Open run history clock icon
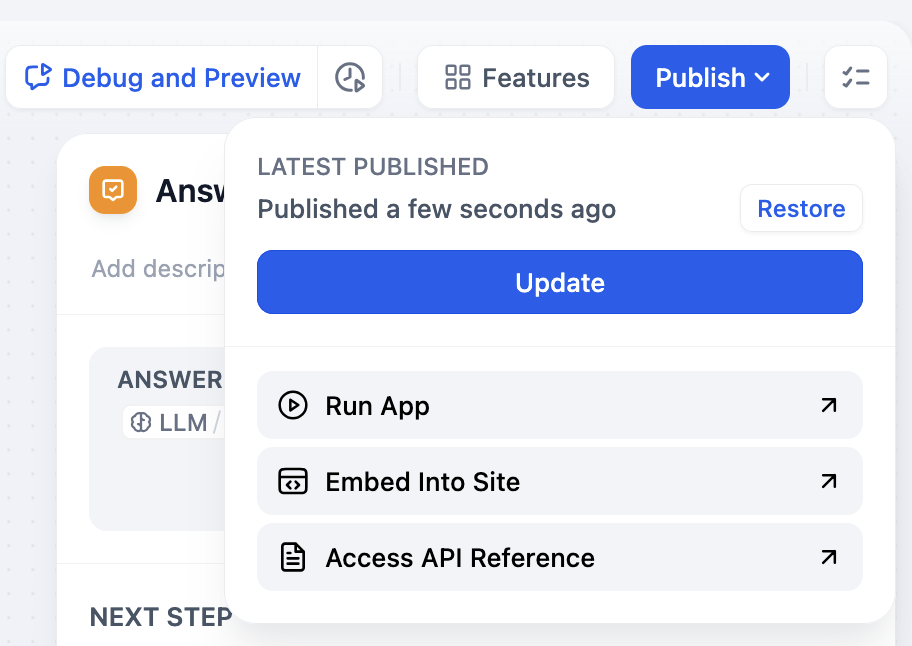 (350, 77)
